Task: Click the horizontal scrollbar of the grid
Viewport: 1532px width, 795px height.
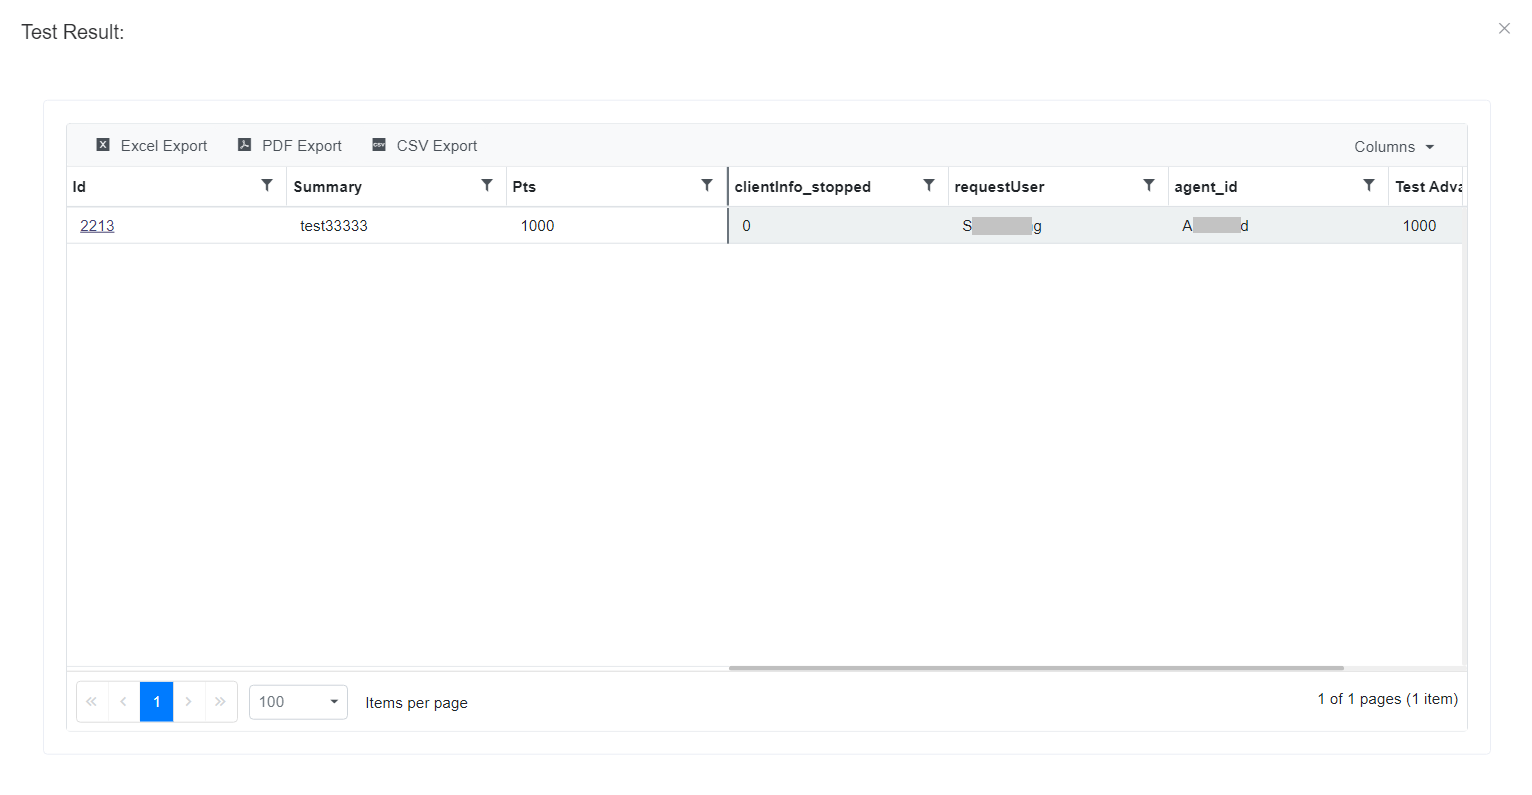Action: [1036, 668]
